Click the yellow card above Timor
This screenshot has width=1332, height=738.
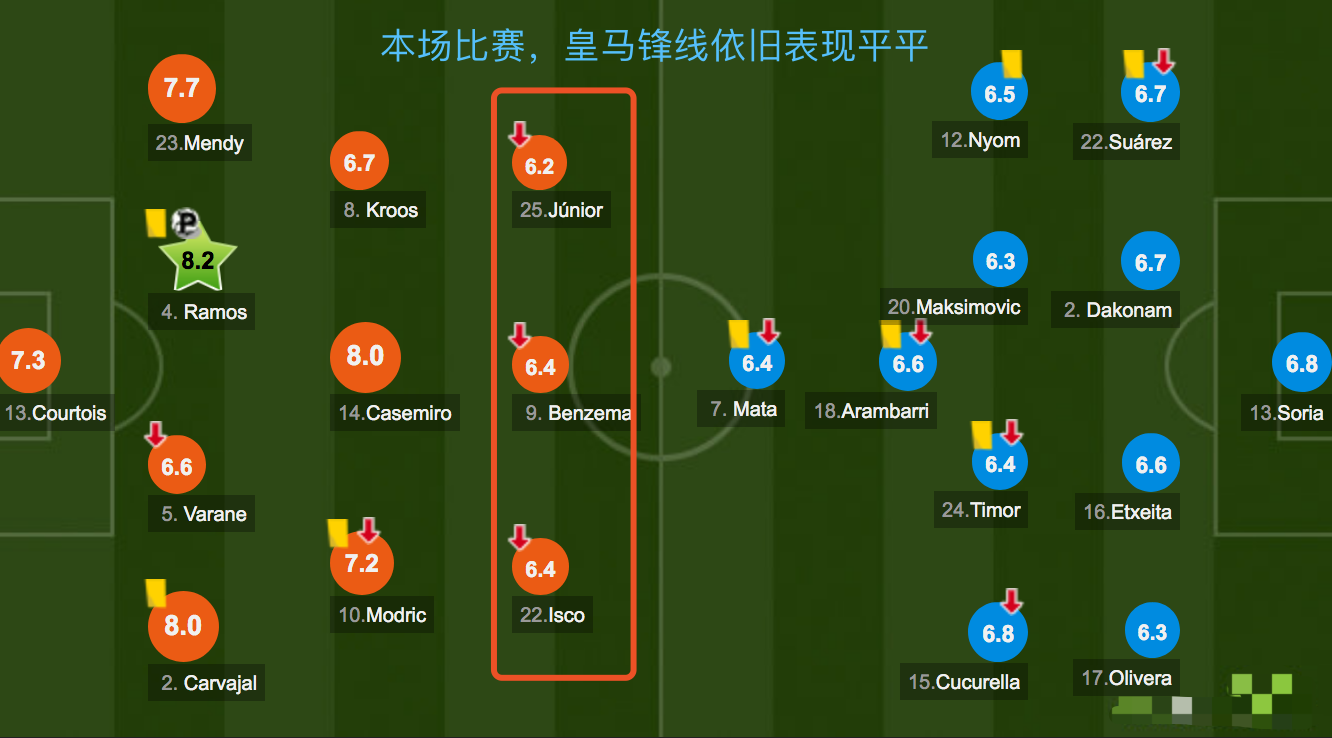pos(982,434)
